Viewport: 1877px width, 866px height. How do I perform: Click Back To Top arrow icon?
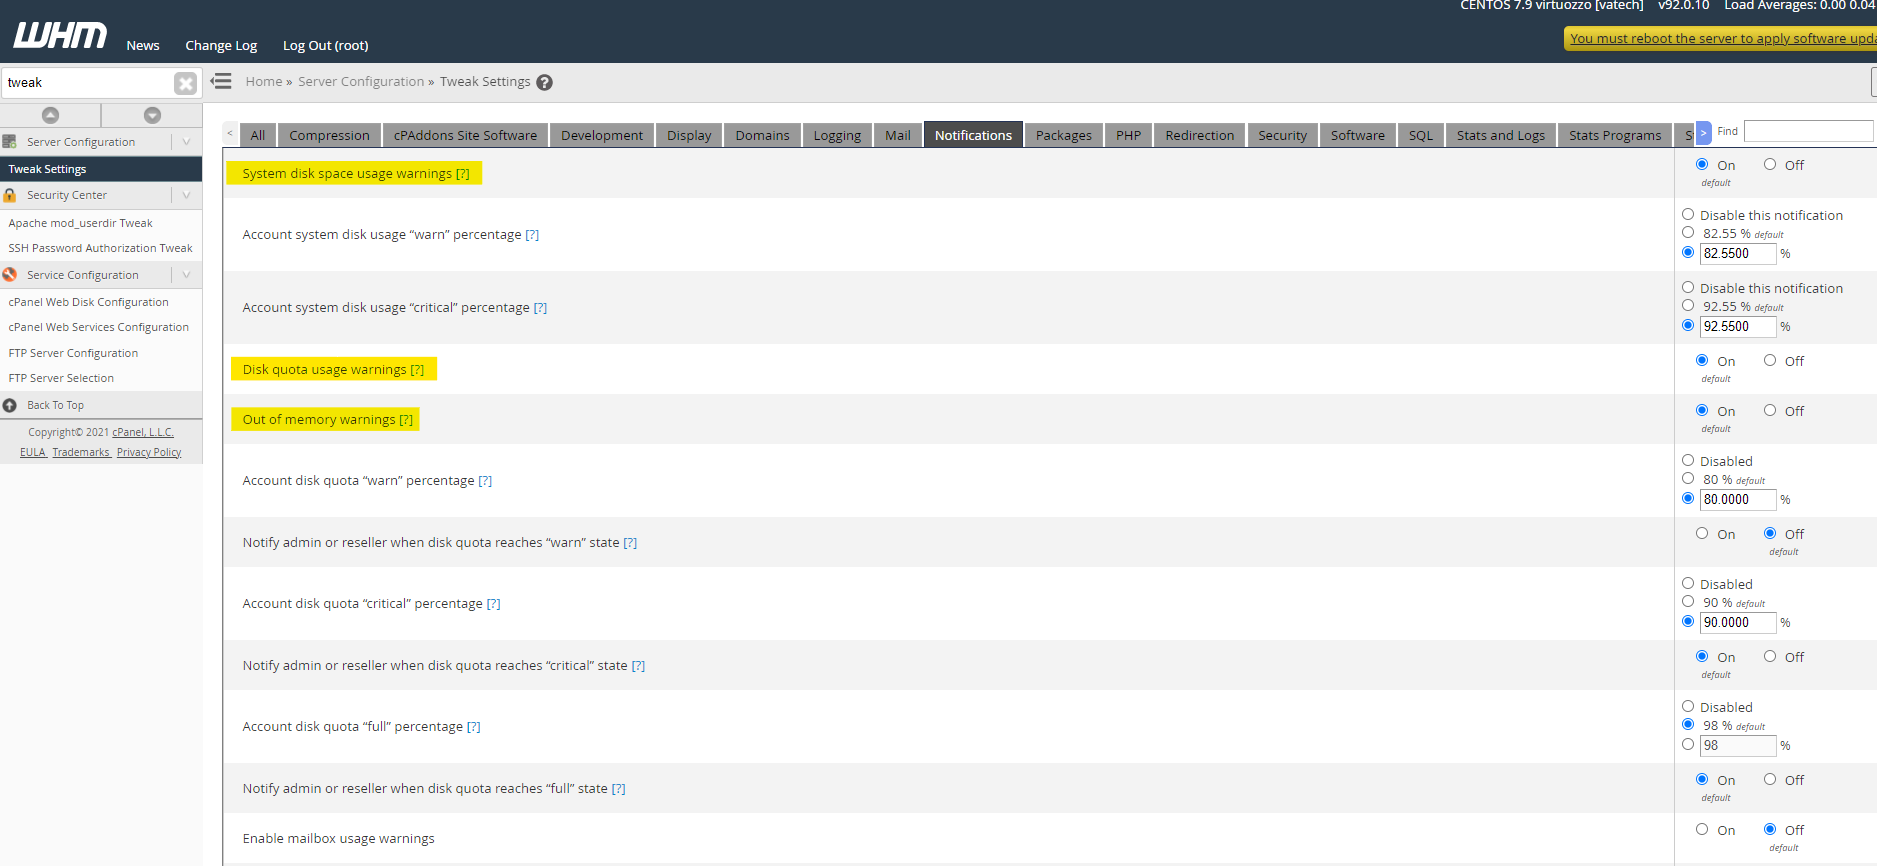10,405
